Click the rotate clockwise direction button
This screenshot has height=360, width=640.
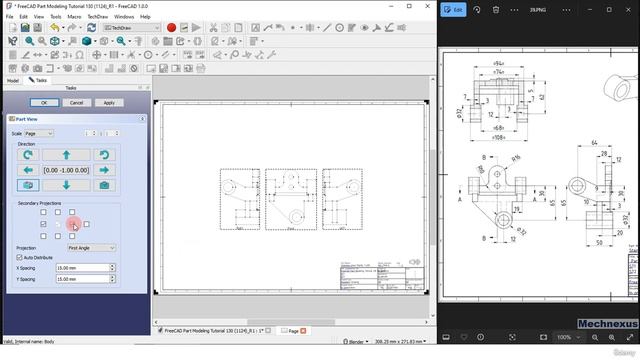pos(28,155)
